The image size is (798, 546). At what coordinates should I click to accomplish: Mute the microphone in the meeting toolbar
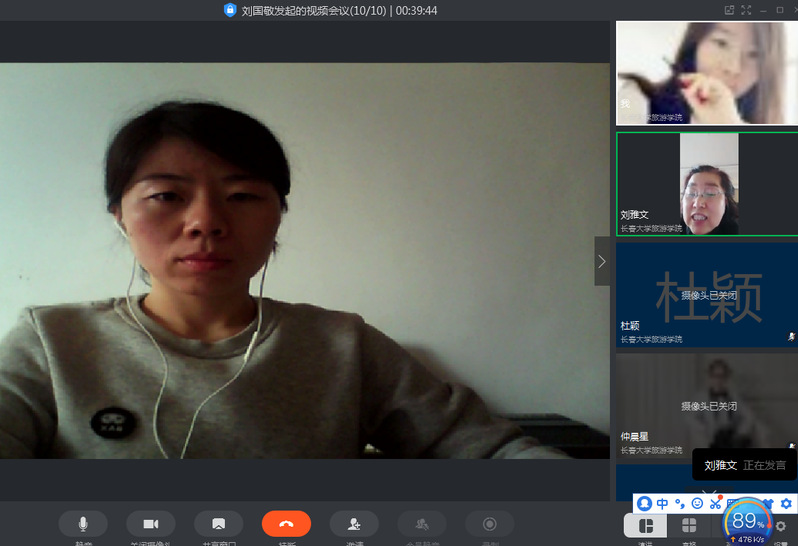(83, 524)
